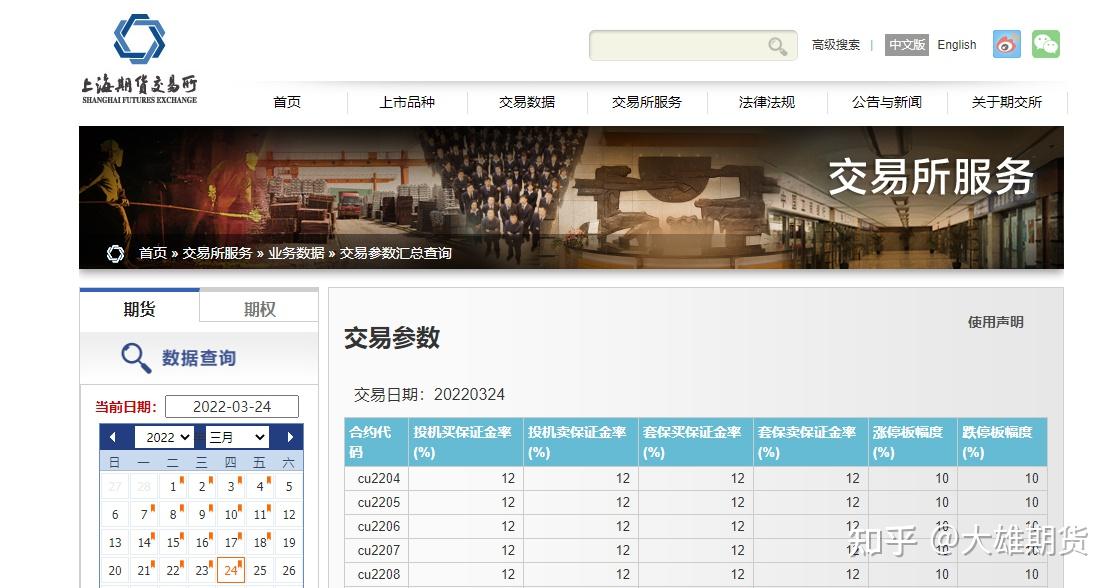Image resolution: width=1118 pixels, height=588 pixels.
Task: Open the 上市品种 menu item
Action: [x=407, y=102]
